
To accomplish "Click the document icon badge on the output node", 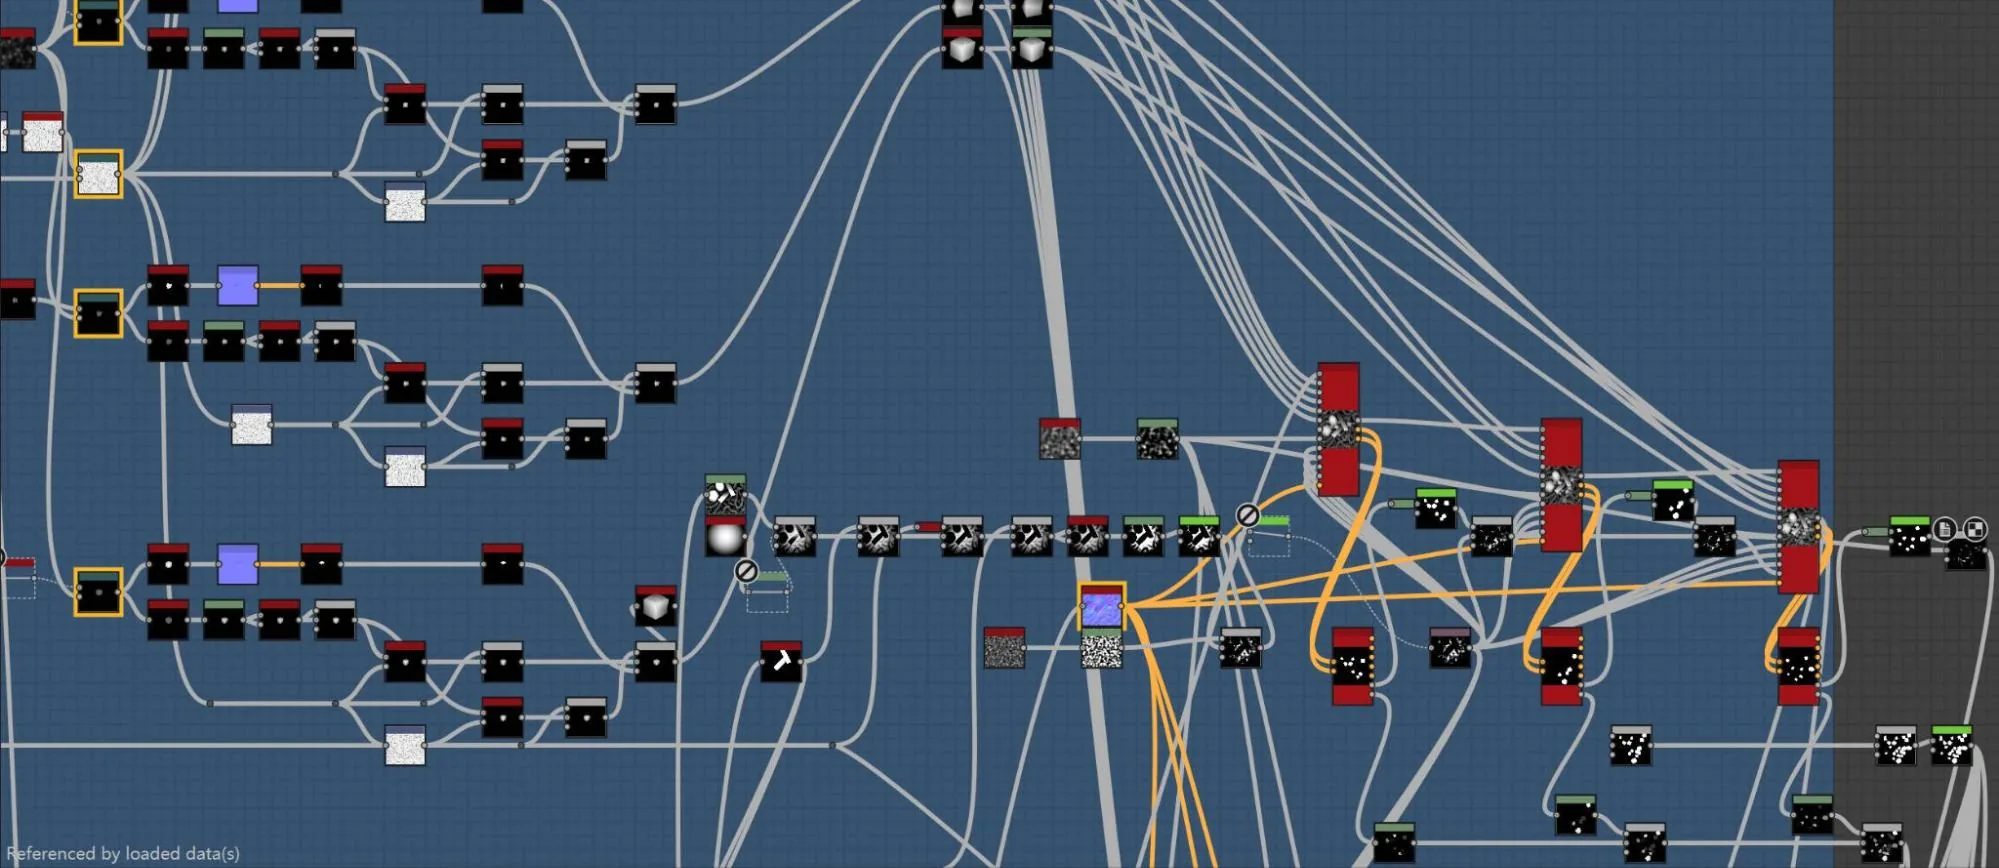I will click(1944, 528).
